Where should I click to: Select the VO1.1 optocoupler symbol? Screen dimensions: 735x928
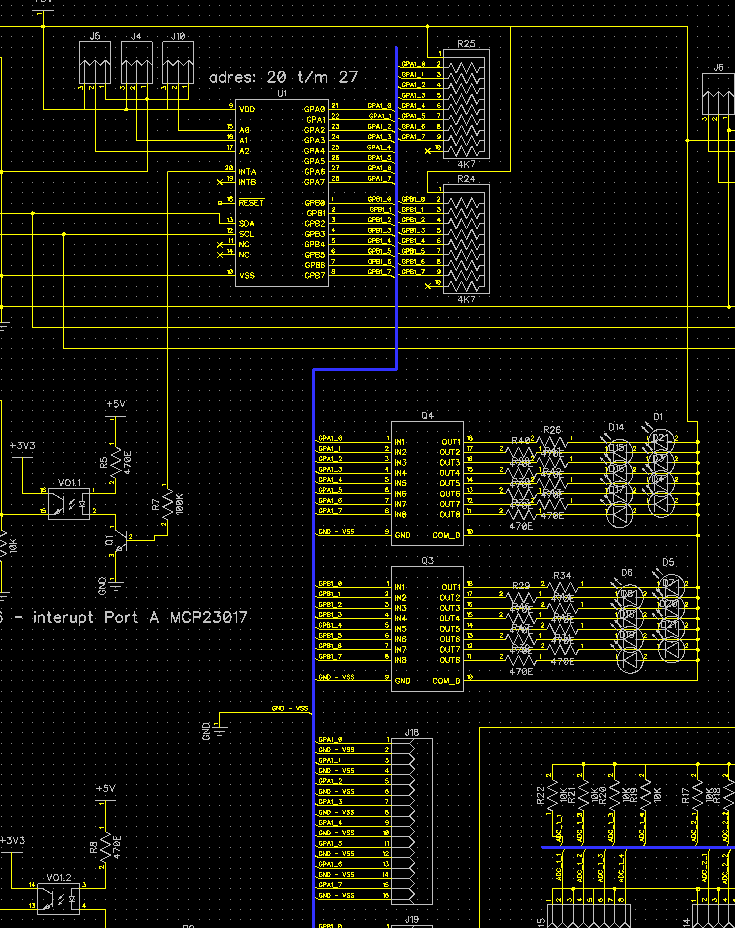[69, 504]
